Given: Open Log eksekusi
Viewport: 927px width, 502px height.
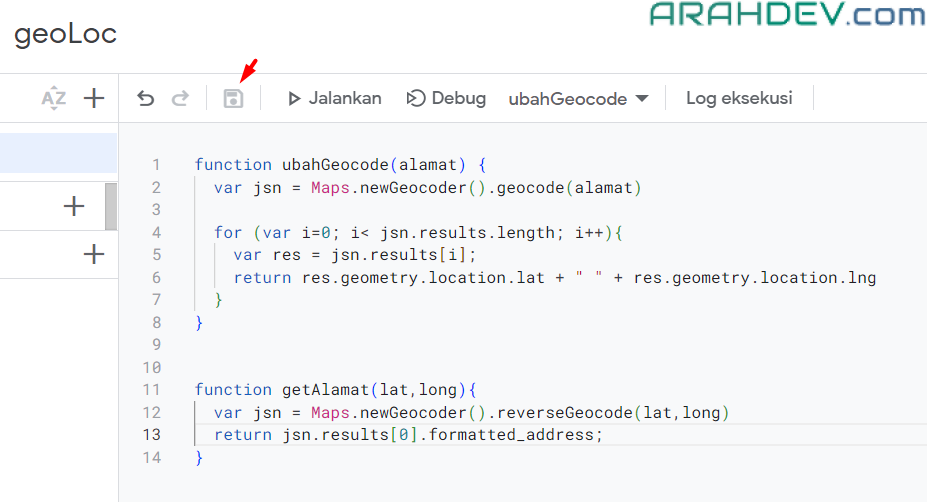Looking at the screenshot, I should 739,98.
